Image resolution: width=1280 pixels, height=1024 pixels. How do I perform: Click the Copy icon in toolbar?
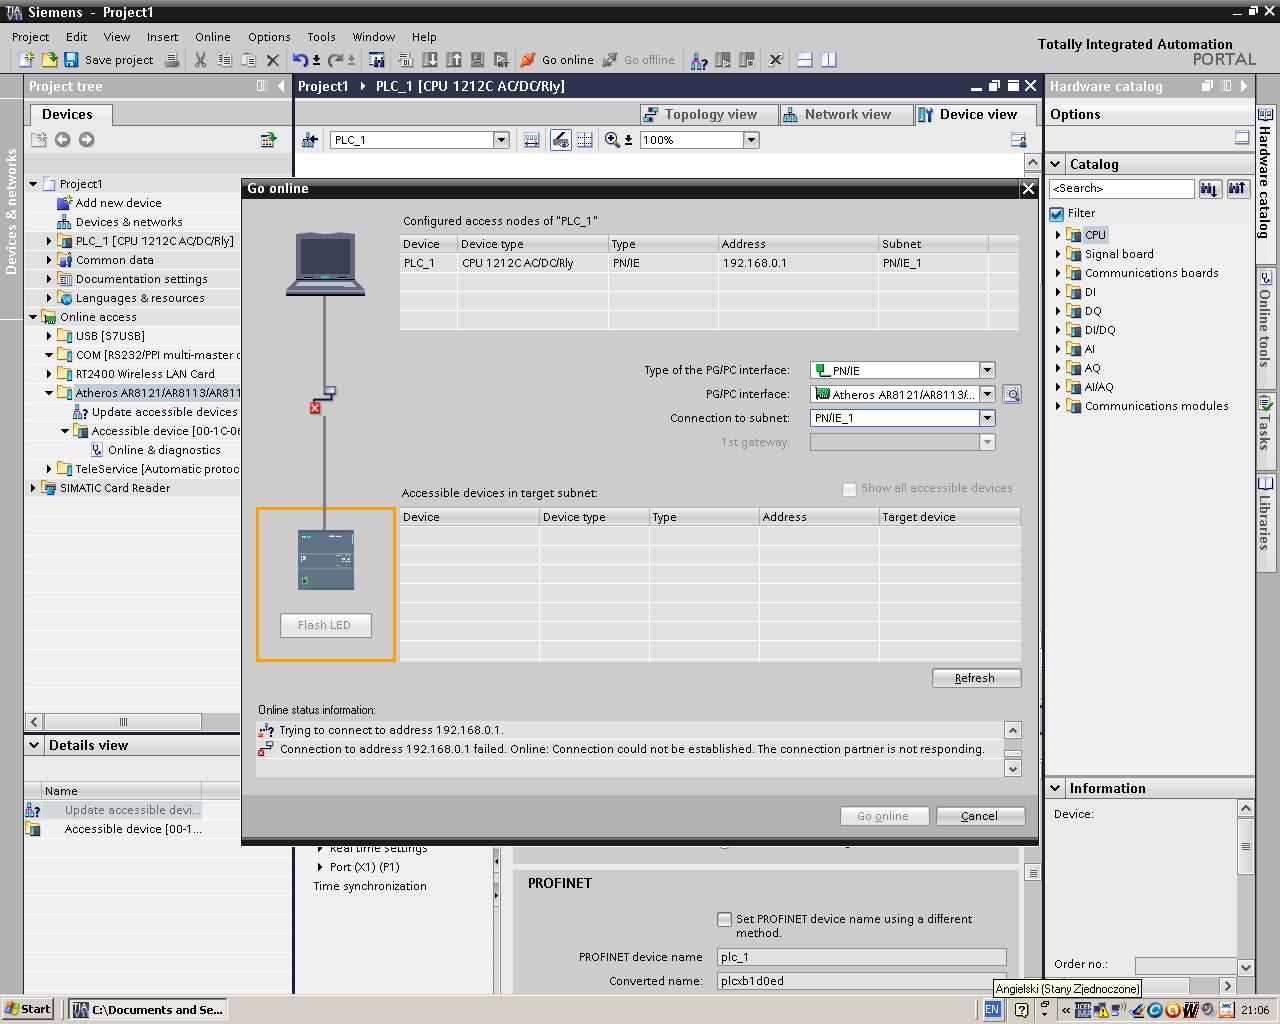click(224, 60)
